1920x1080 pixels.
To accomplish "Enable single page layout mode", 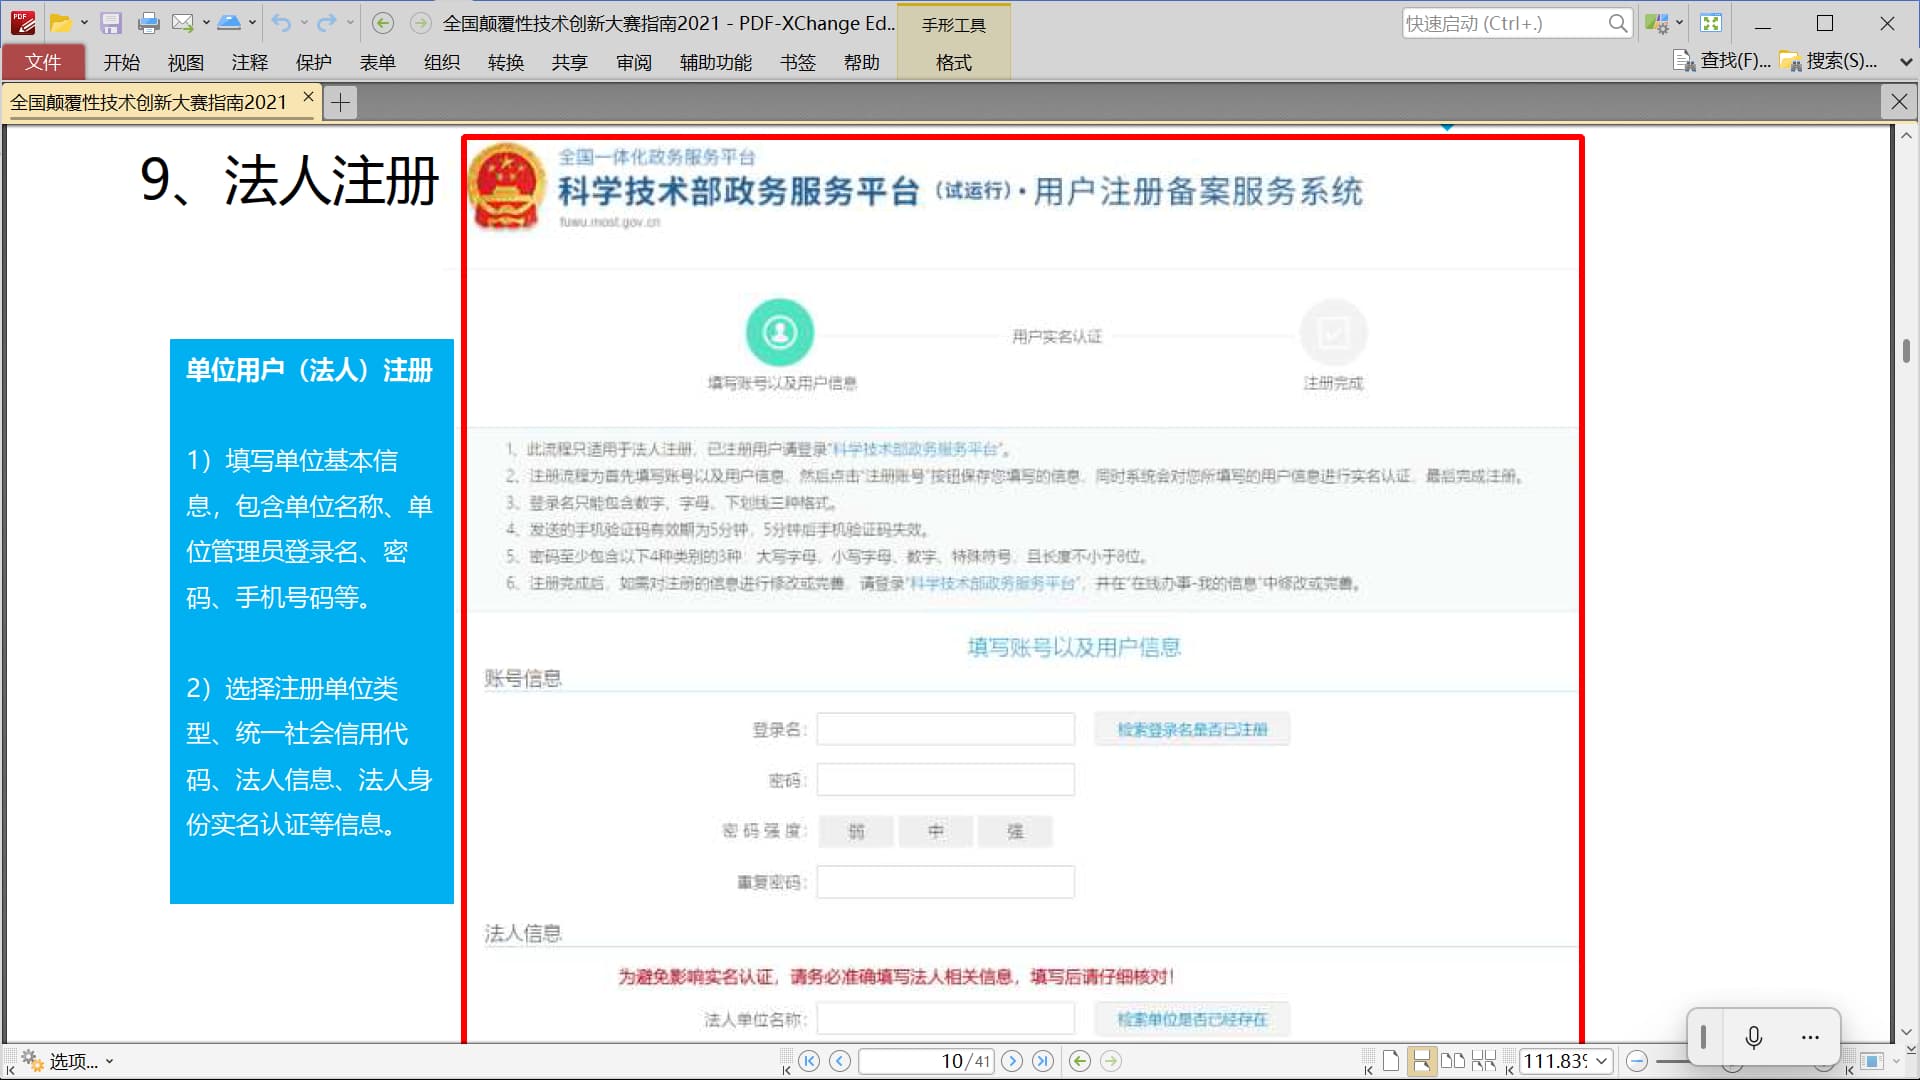I will point(1391,1061).
